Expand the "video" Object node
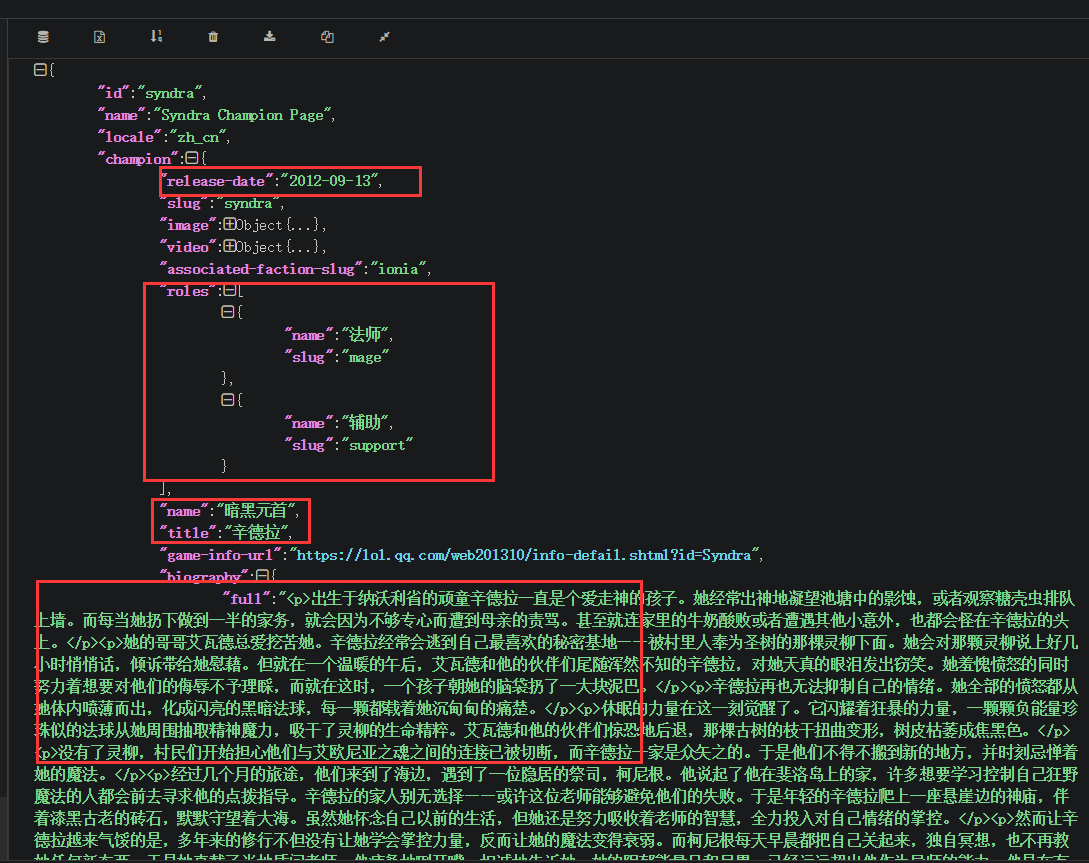 (230, 246)
